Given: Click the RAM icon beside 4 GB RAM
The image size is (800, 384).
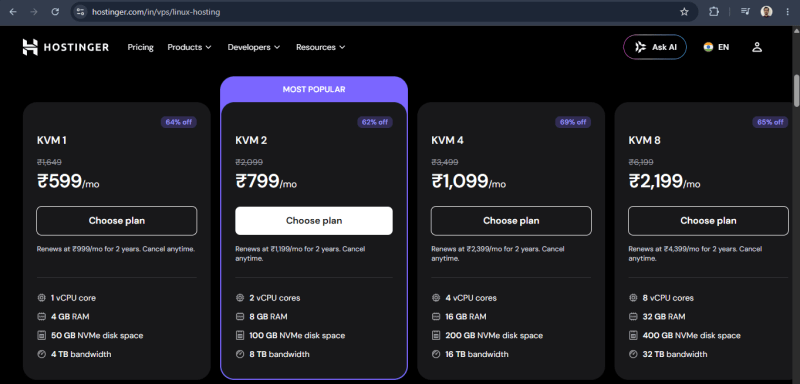Looking at the screenshot, I should pos(41,317).
